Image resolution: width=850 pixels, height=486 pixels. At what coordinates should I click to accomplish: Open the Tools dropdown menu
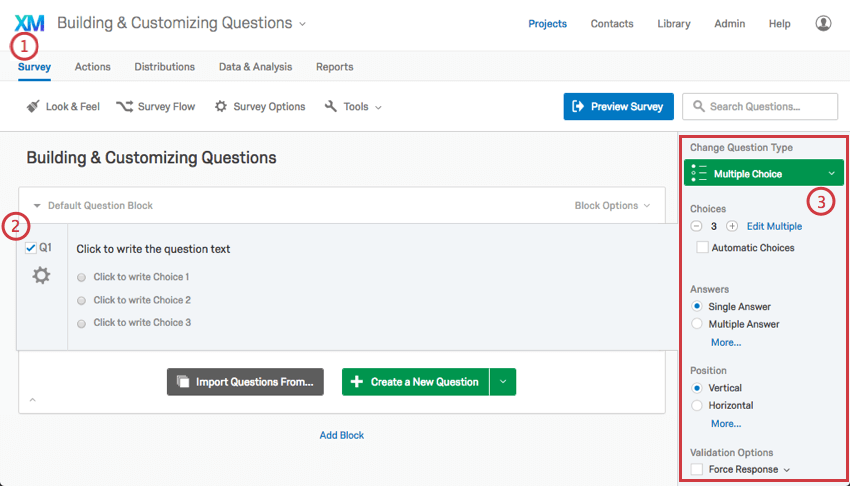[353, 106]
